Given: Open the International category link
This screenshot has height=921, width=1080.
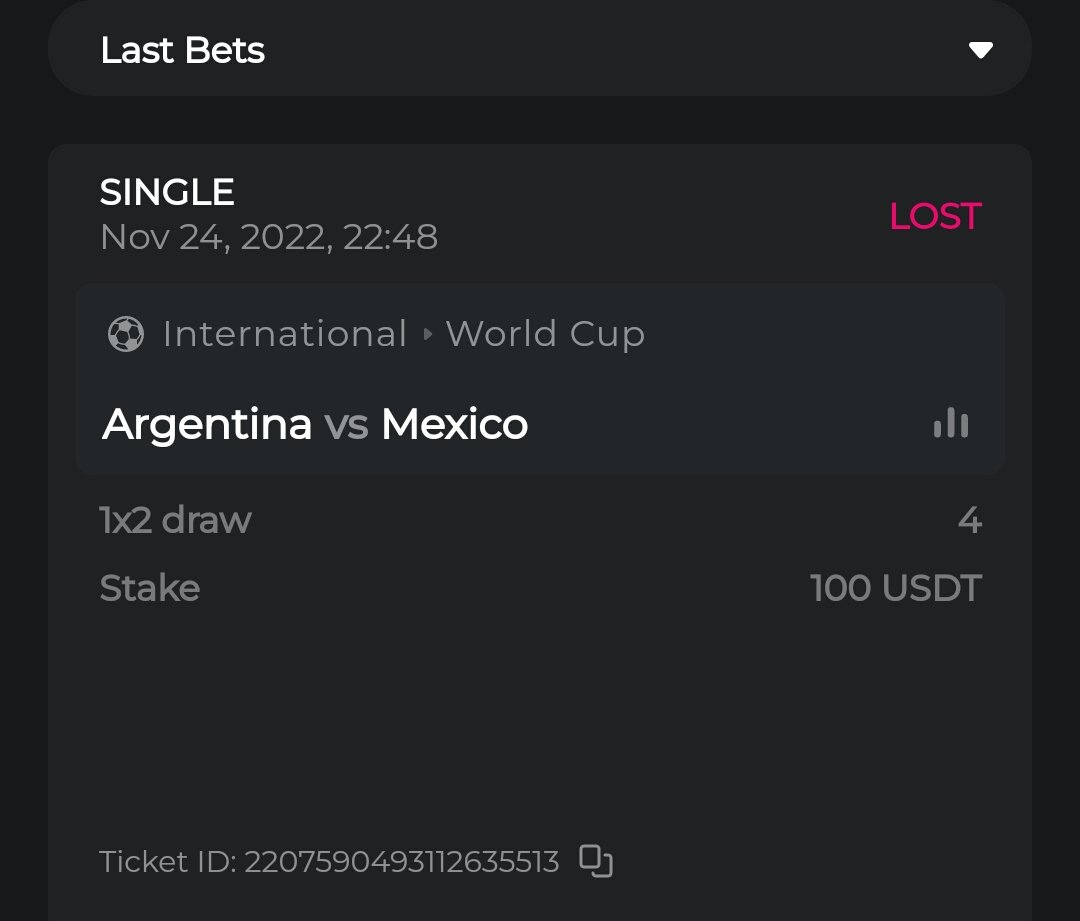Looking at the screenshot, I should pyautogui.click(x=285, y=334).
